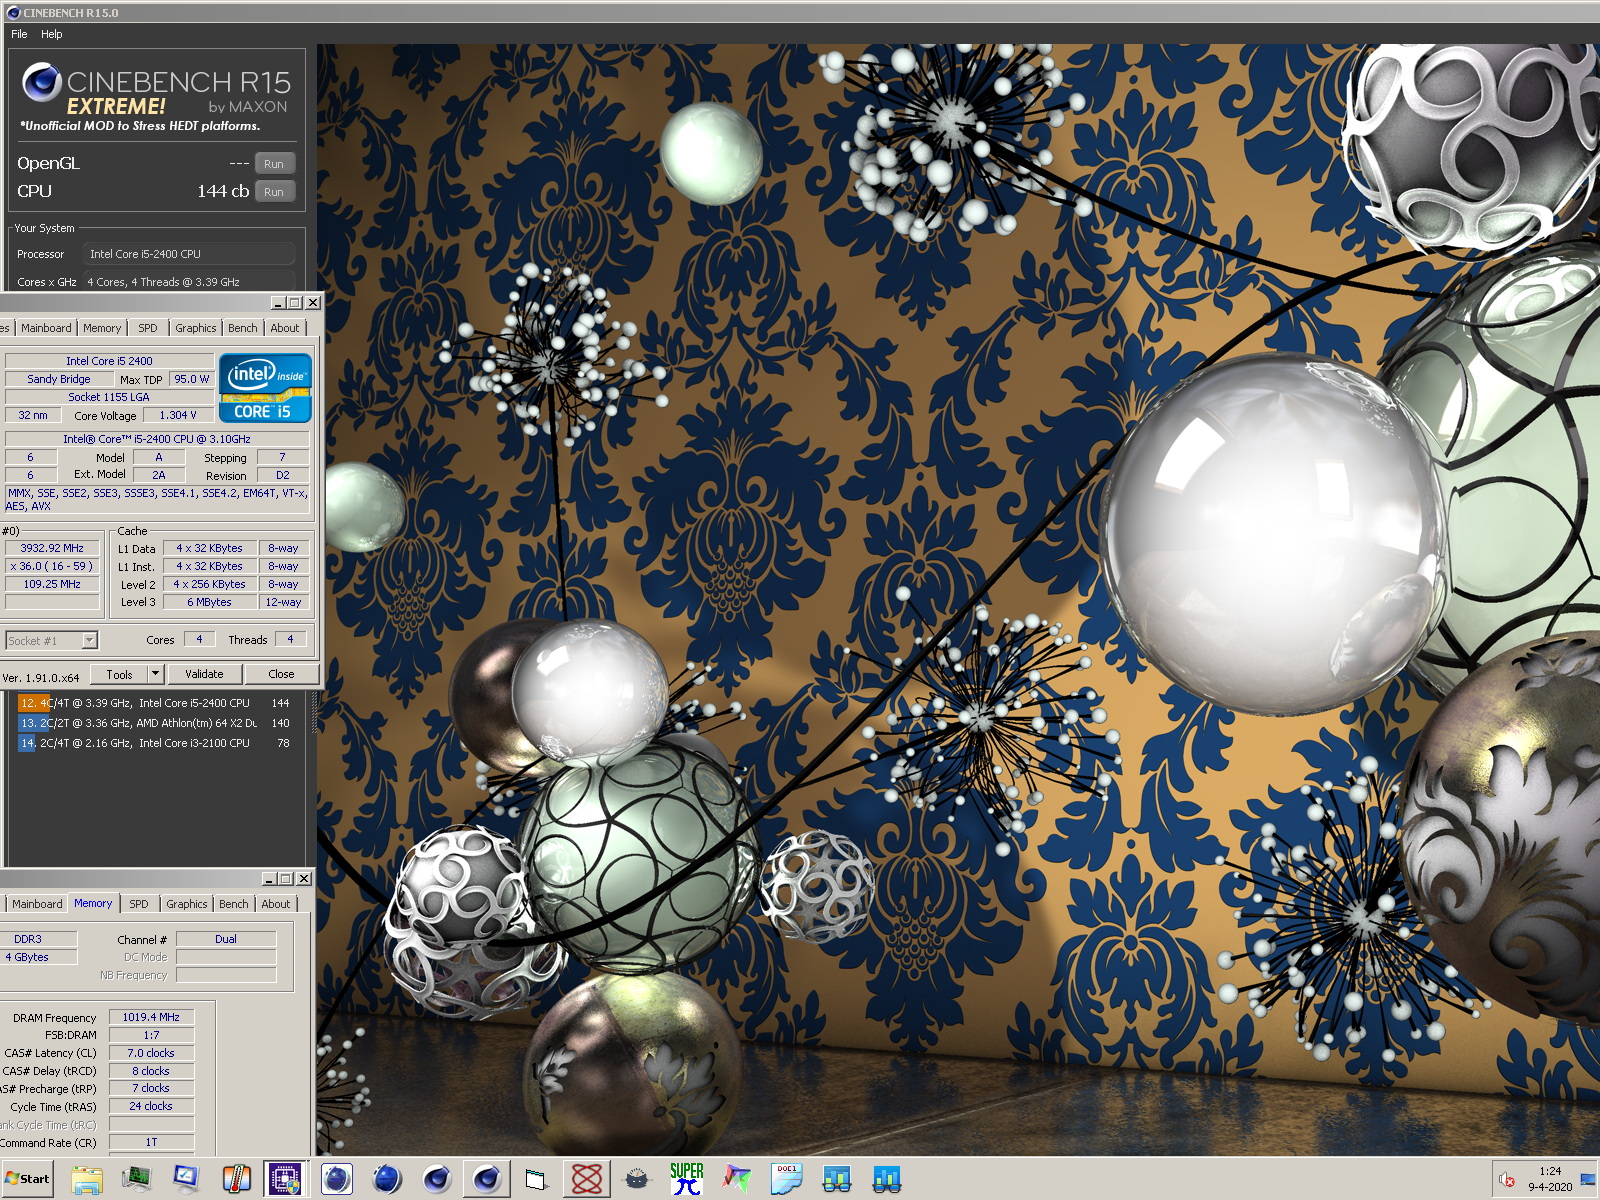Screen dimensions: 1600x1200
Task: Click the multiplier value x 36.0 (16 - 59)
Action: point(52,566)
